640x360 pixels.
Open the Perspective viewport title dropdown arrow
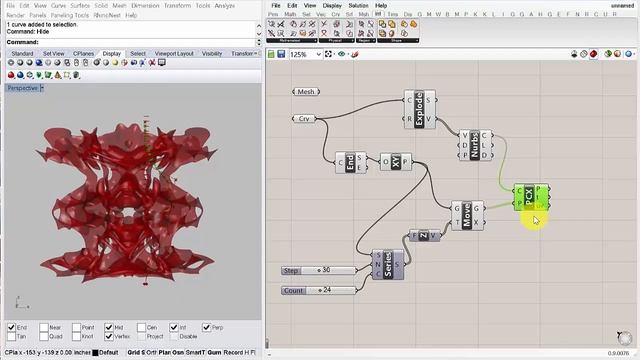coord(42,88)
